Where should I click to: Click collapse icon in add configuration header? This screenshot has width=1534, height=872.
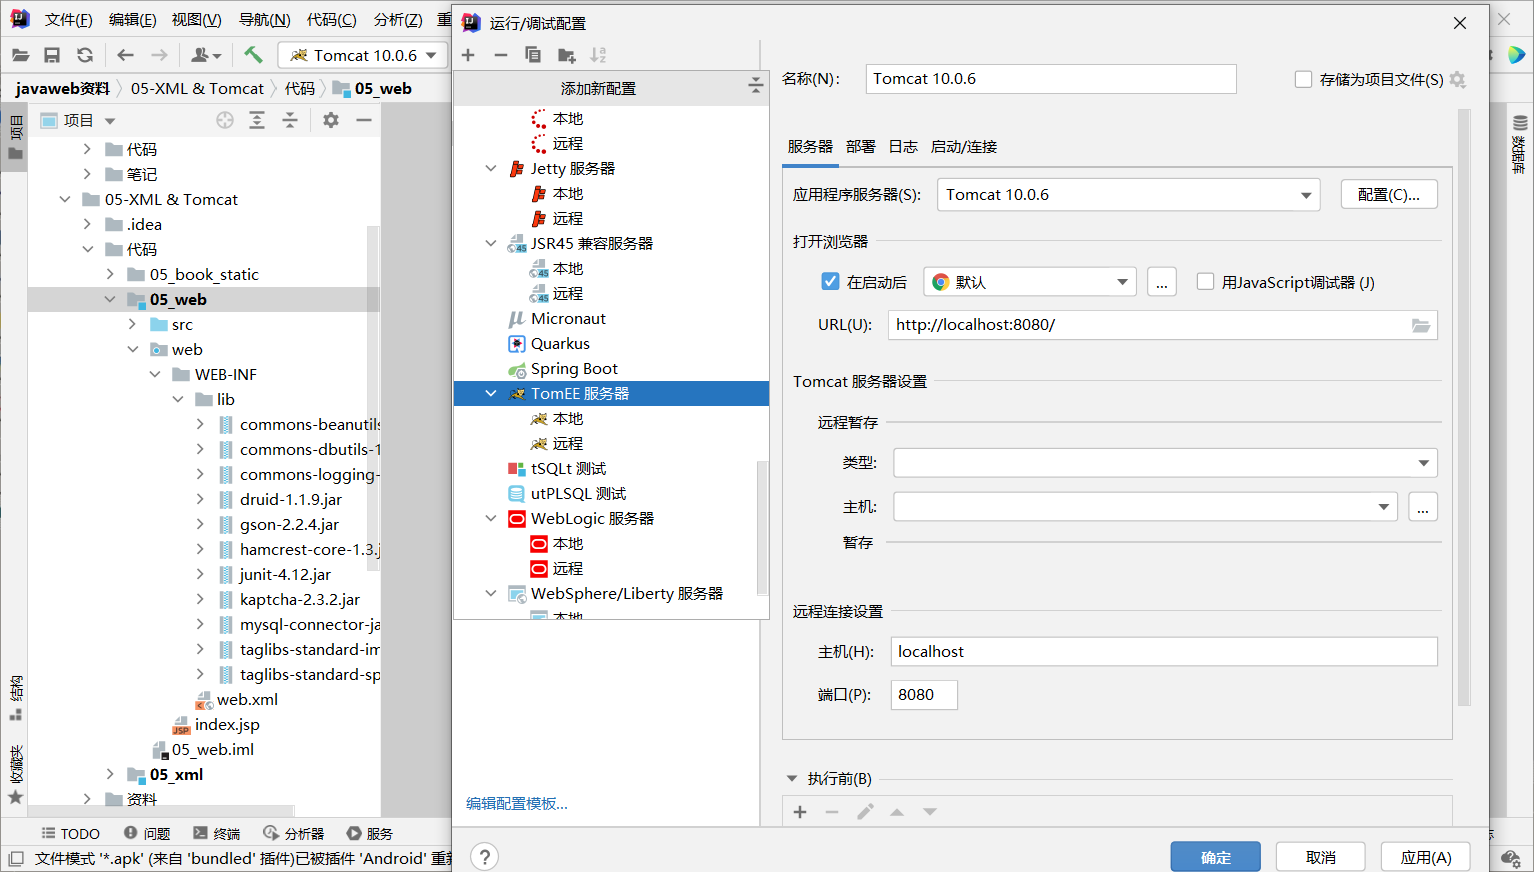(x=756, y=87)
